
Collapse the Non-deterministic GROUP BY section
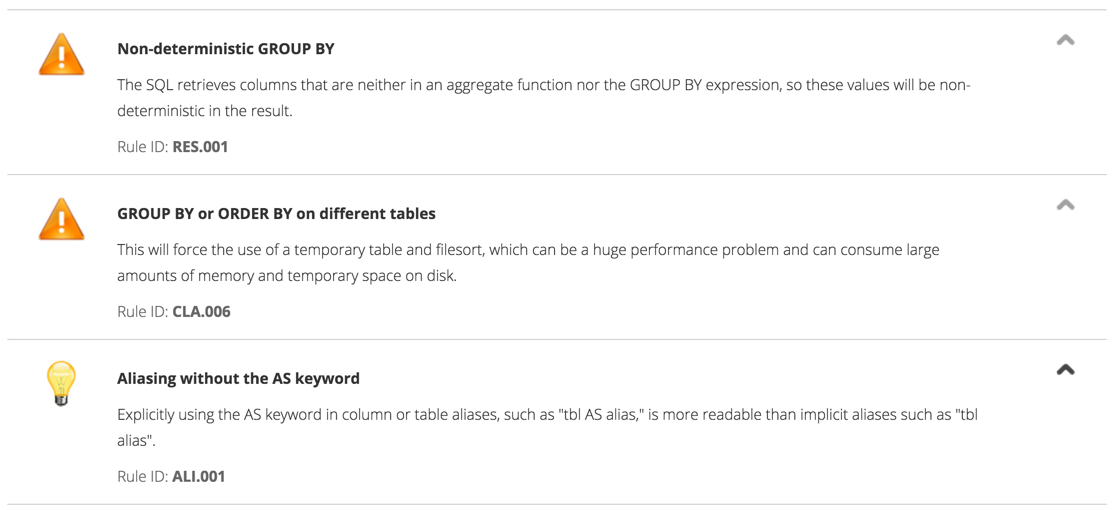click(1065, 41)
